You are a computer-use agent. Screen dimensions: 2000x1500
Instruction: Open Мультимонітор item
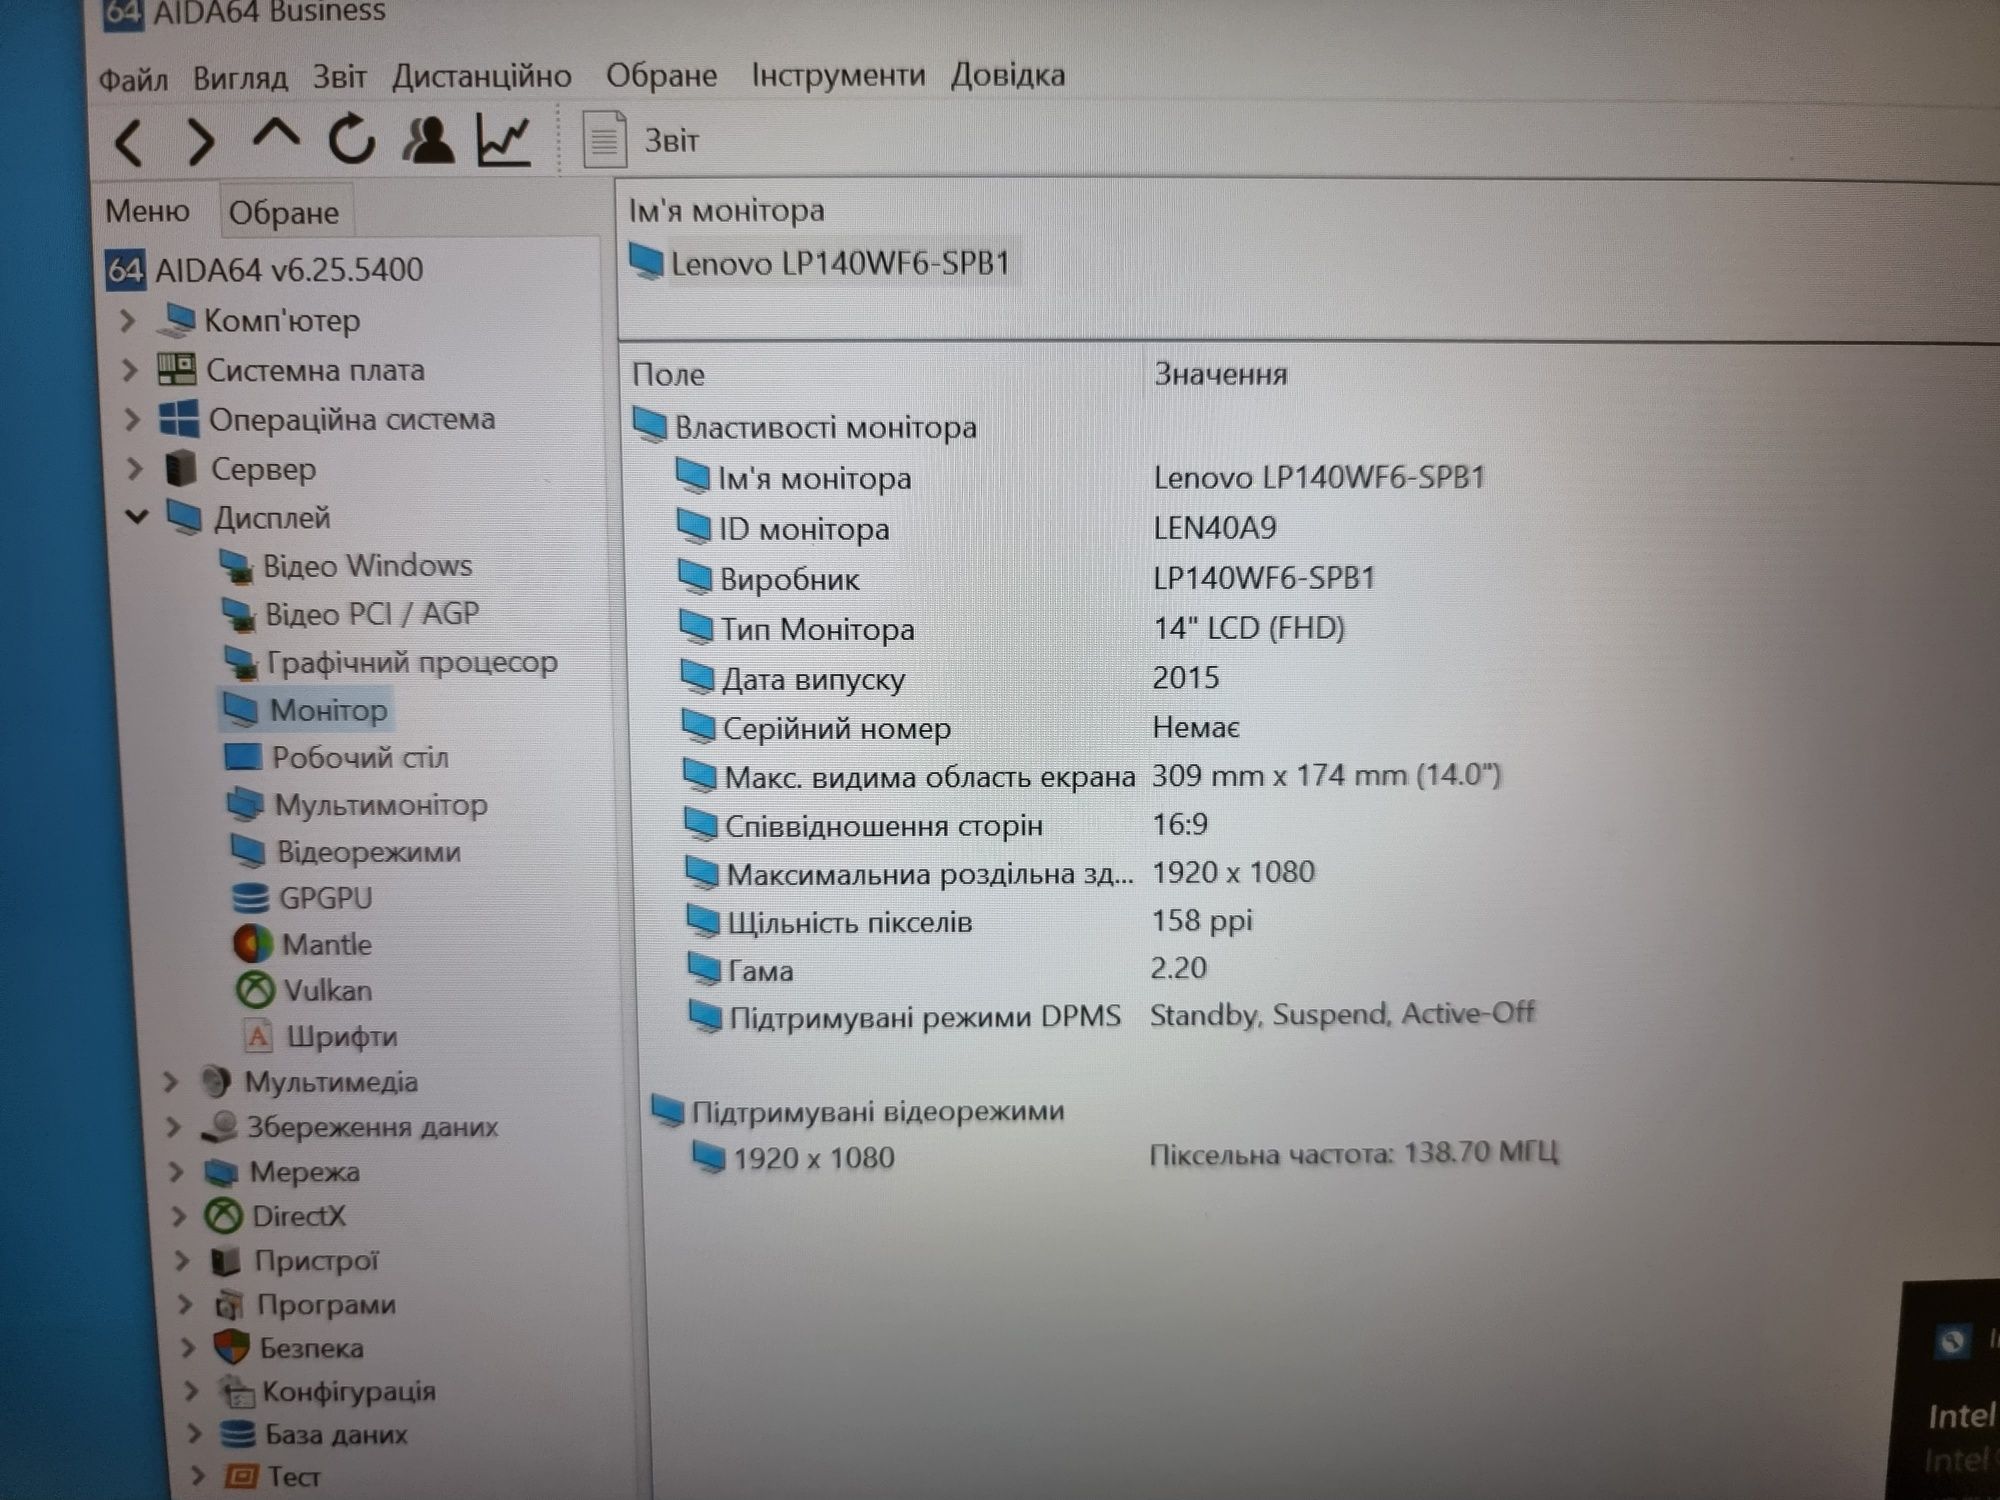pyautogui.click(x=358, y=805)
